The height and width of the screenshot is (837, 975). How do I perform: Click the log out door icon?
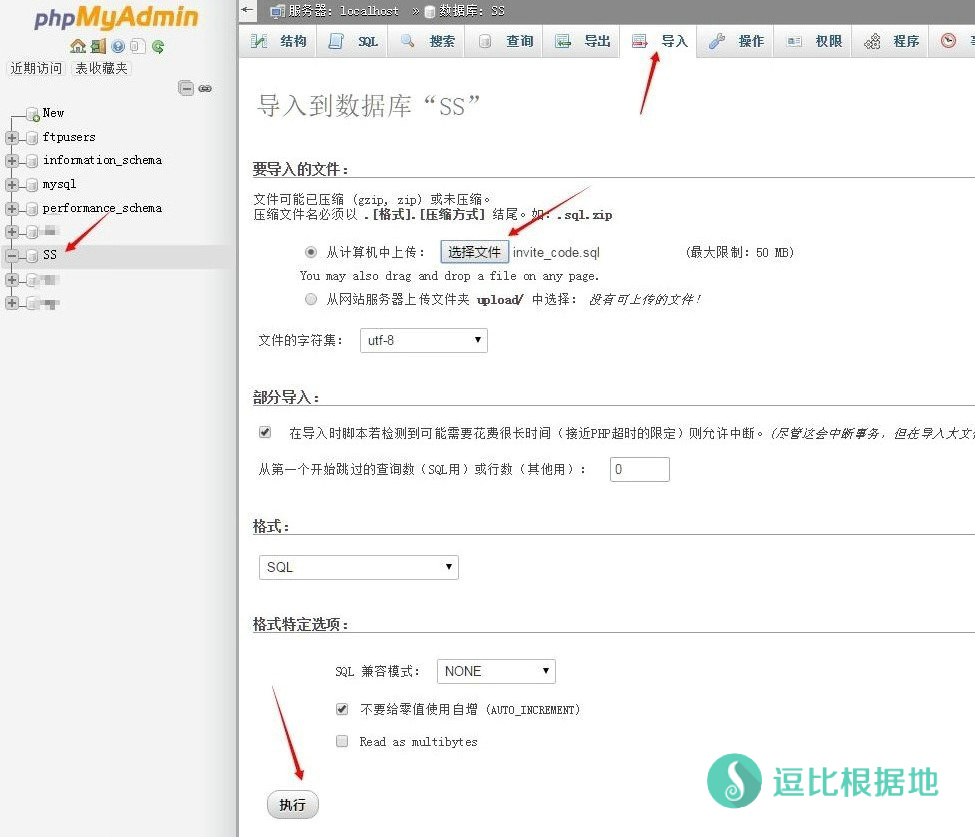(98, 46)
